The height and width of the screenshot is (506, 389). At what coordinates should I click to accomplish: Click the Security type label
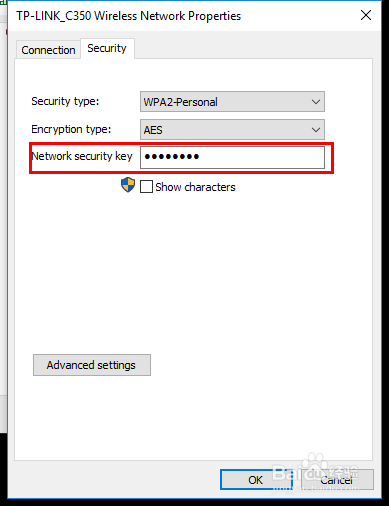point(65,101)
